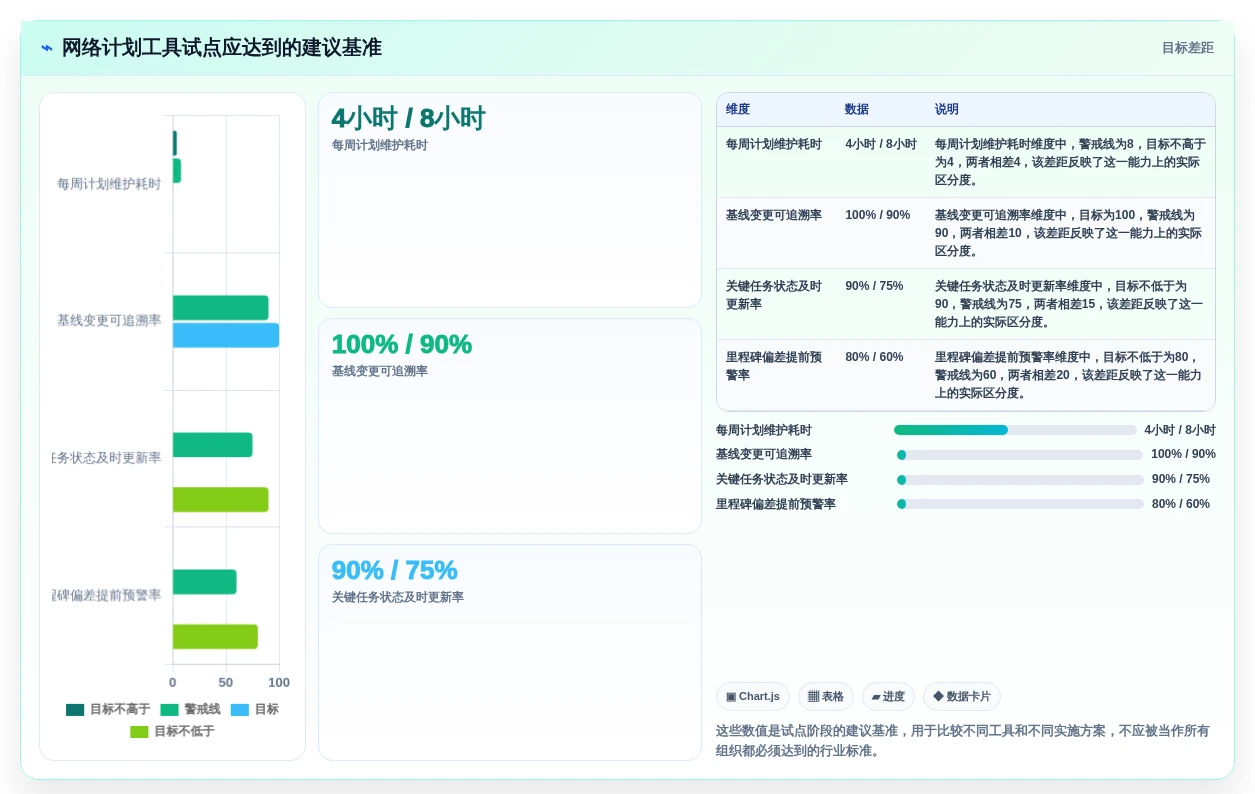Click the 100% / 90% table cell
The height and width of the screenshot is (794, 1255).
878,215
